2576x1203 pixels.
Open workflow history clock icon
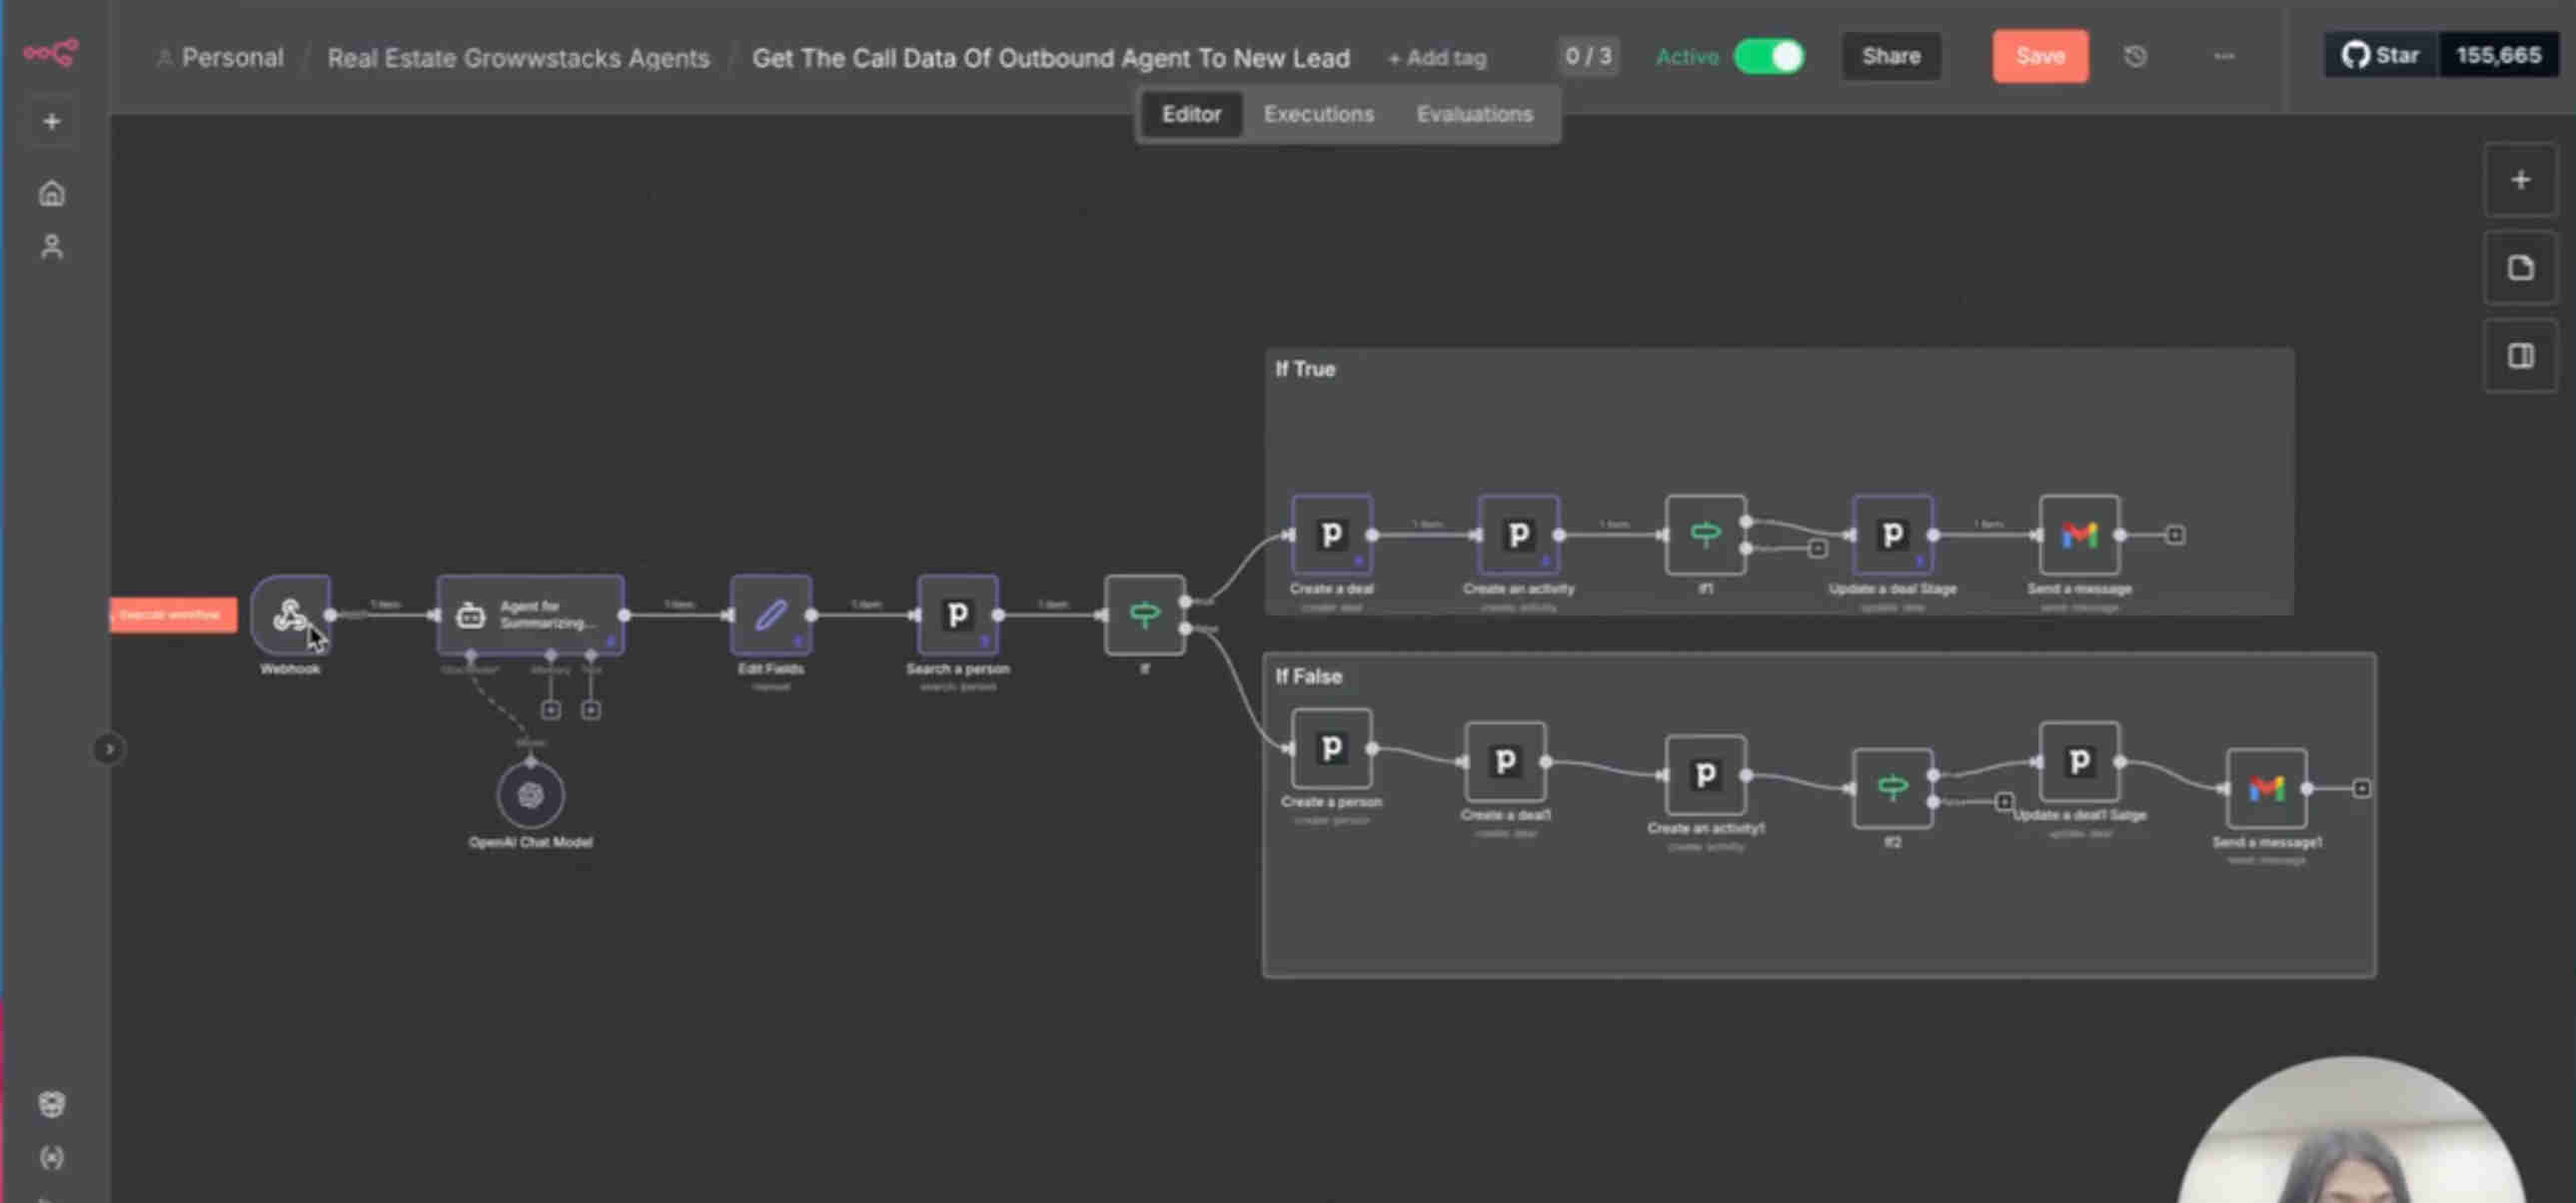(2135, 56)
